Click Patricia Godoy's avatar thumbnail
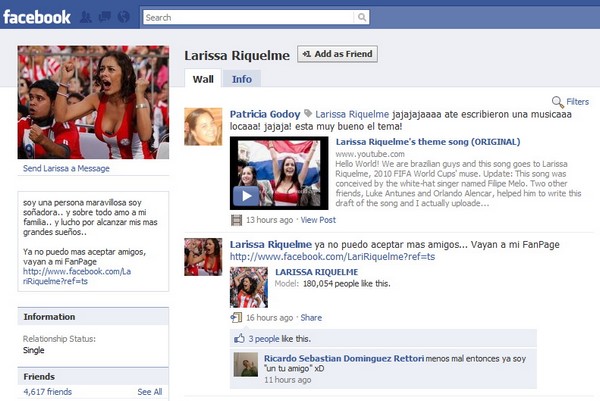The width and height of the screenshot is (600, 401). click(x=203, y=127)
